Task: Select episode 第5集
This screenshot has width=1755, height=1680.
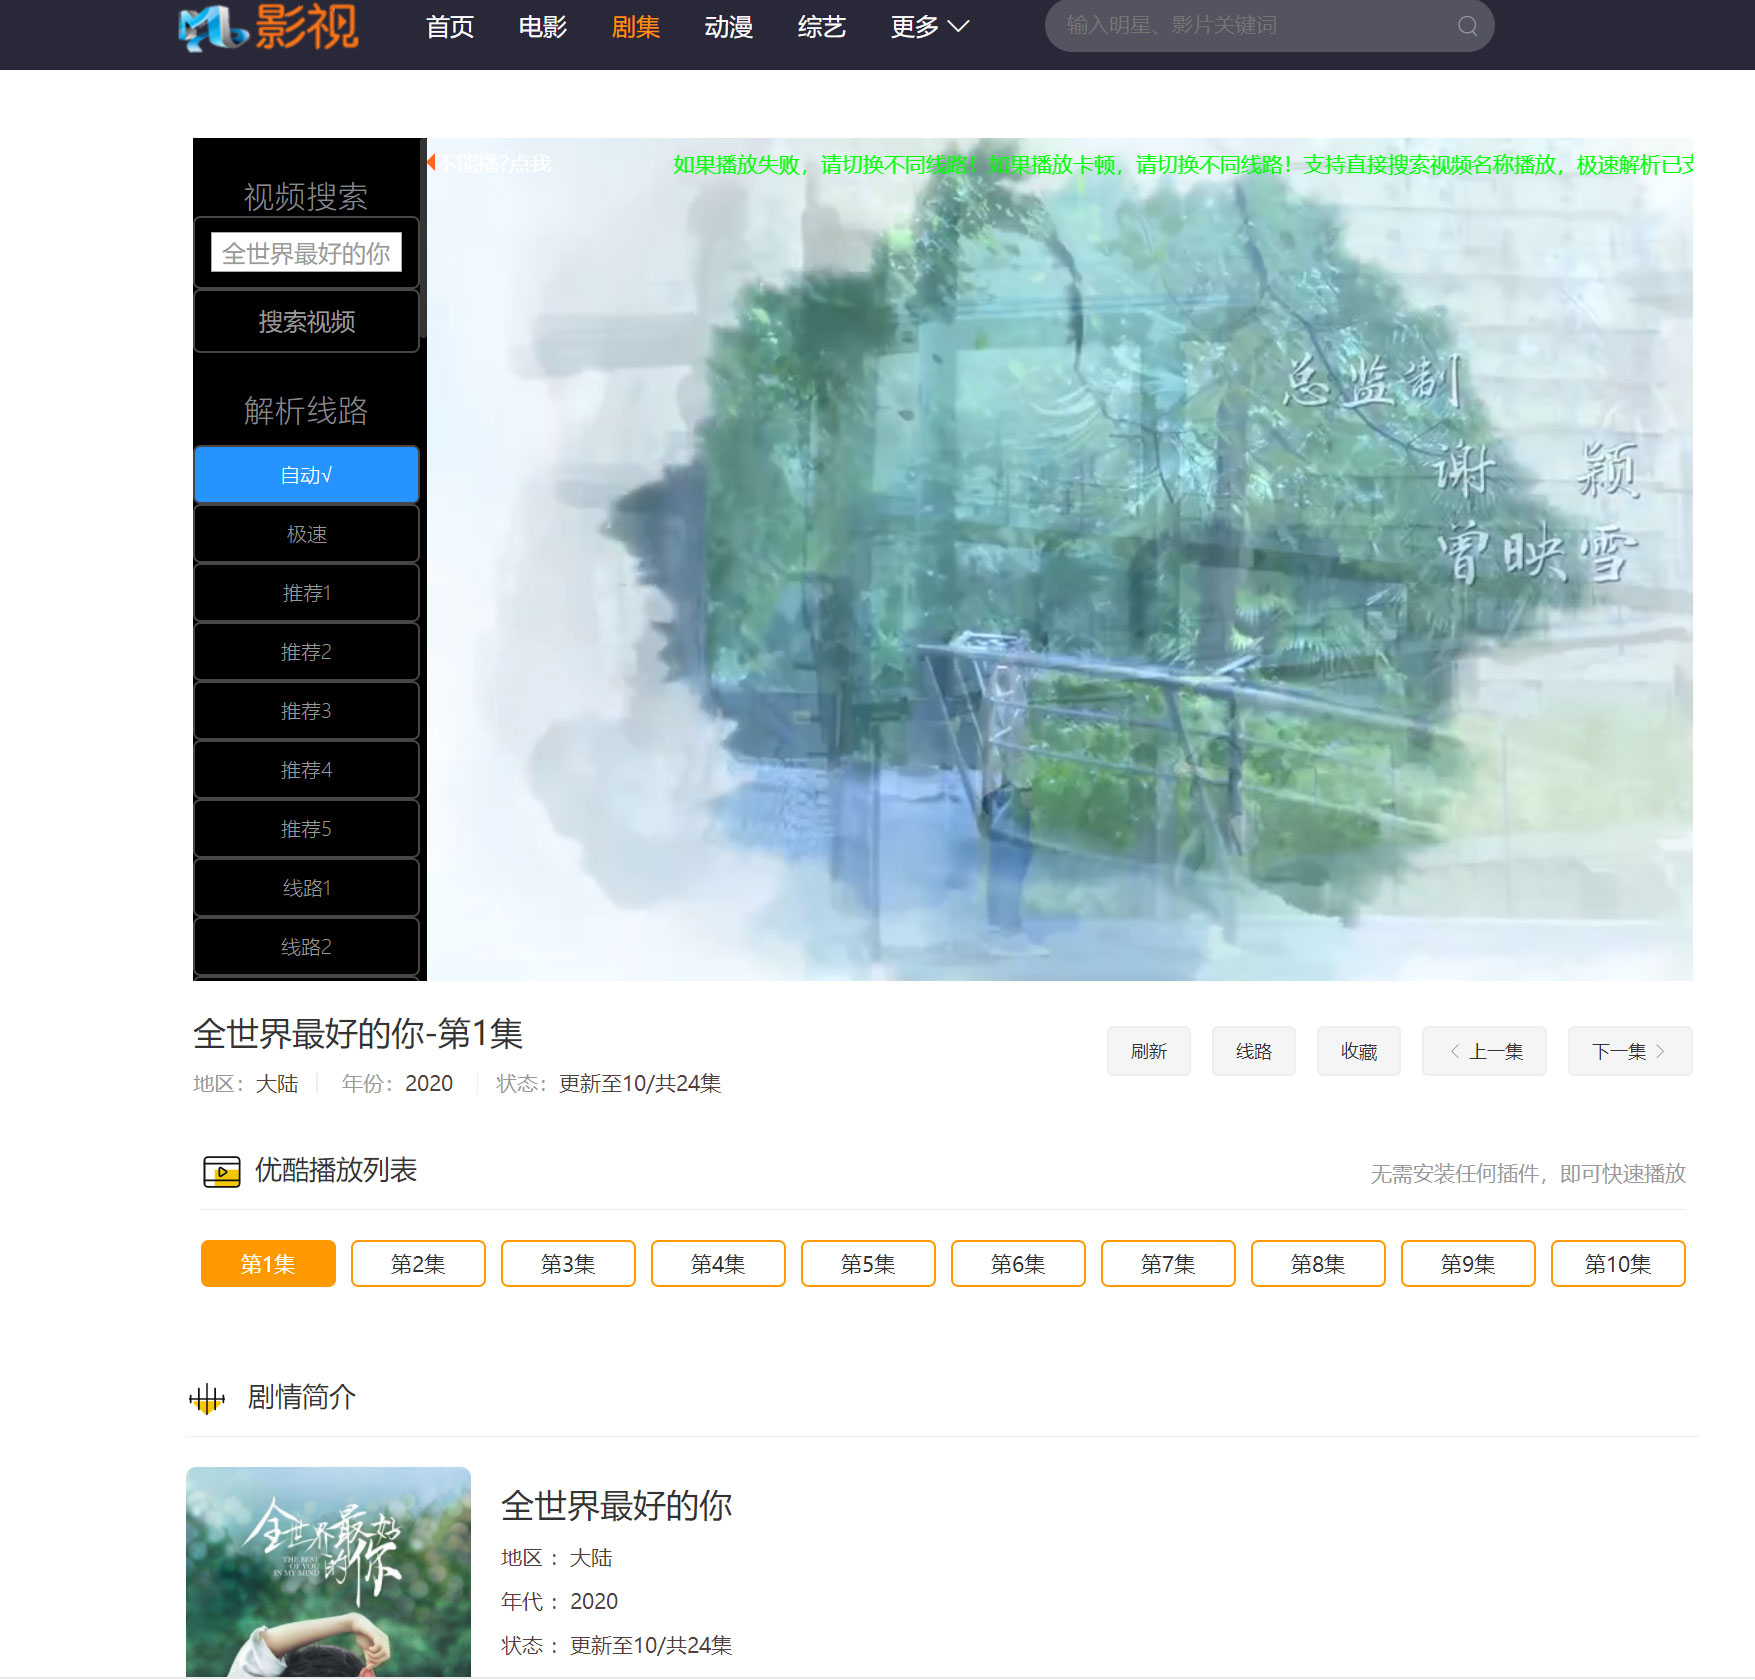Action: click(x=867, y=1263)
